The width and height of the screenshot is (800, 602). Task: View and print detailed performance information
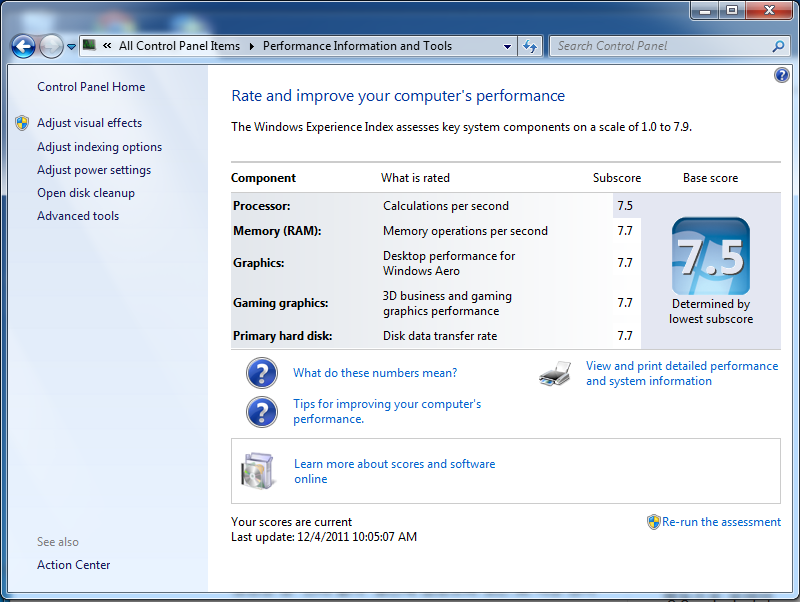pos(682,373)
